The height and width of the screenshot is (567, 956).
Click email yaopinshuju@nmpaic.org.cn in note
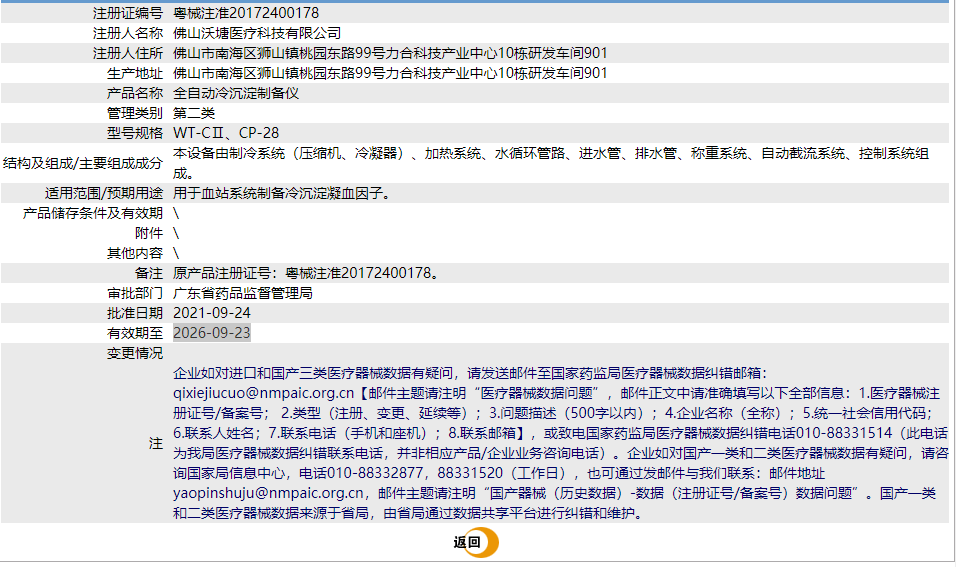click(268, 493)
